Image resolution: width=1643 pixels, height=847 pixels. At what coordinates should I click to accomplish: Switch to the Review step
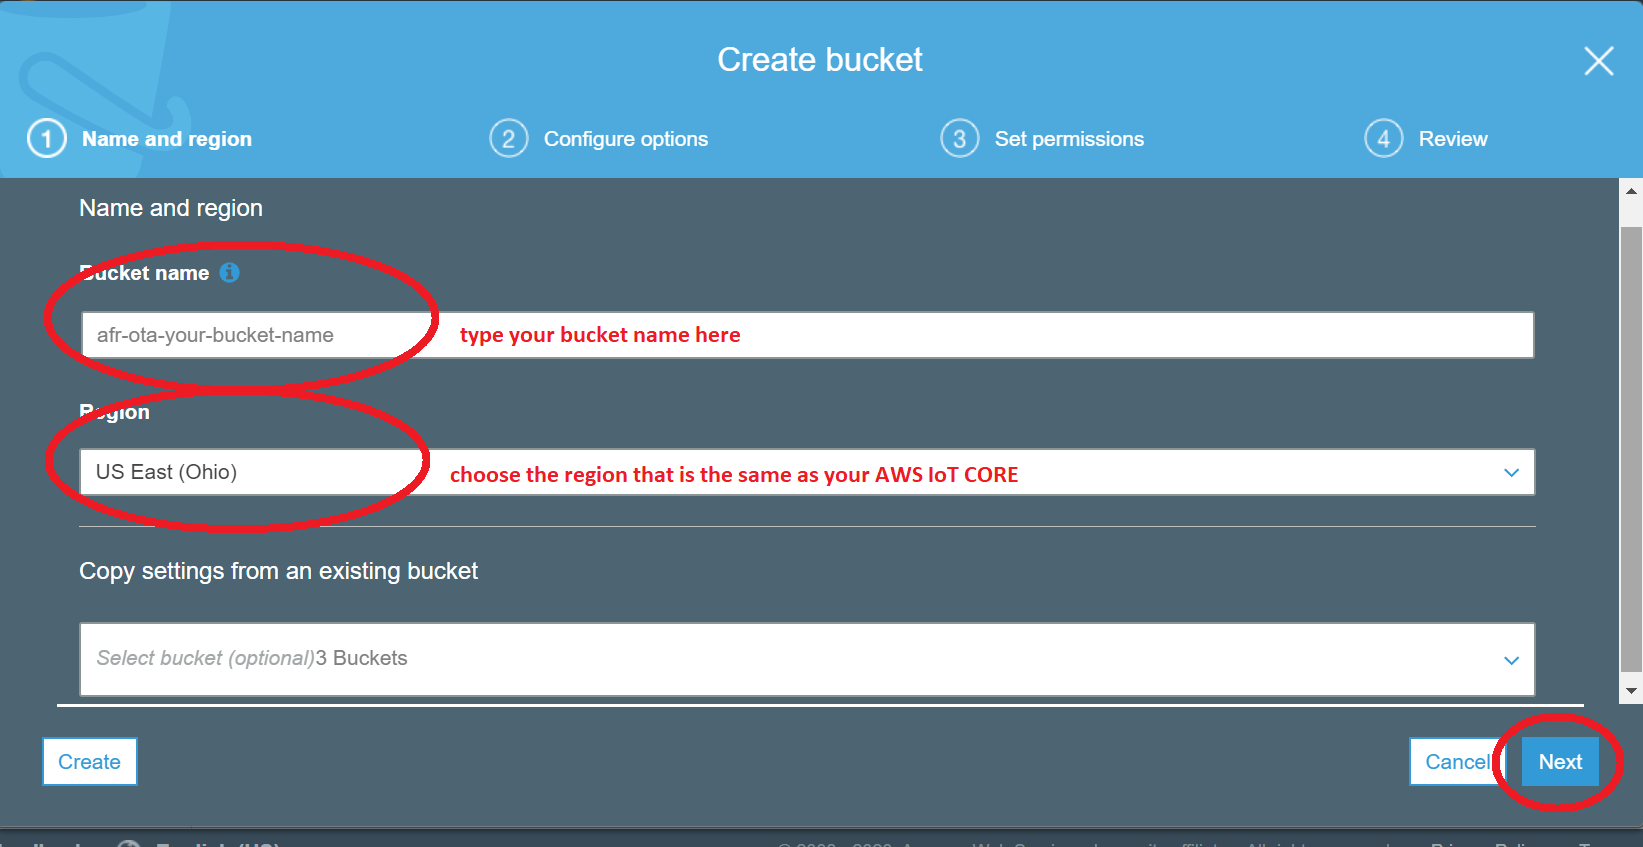tap(1453, 139)
